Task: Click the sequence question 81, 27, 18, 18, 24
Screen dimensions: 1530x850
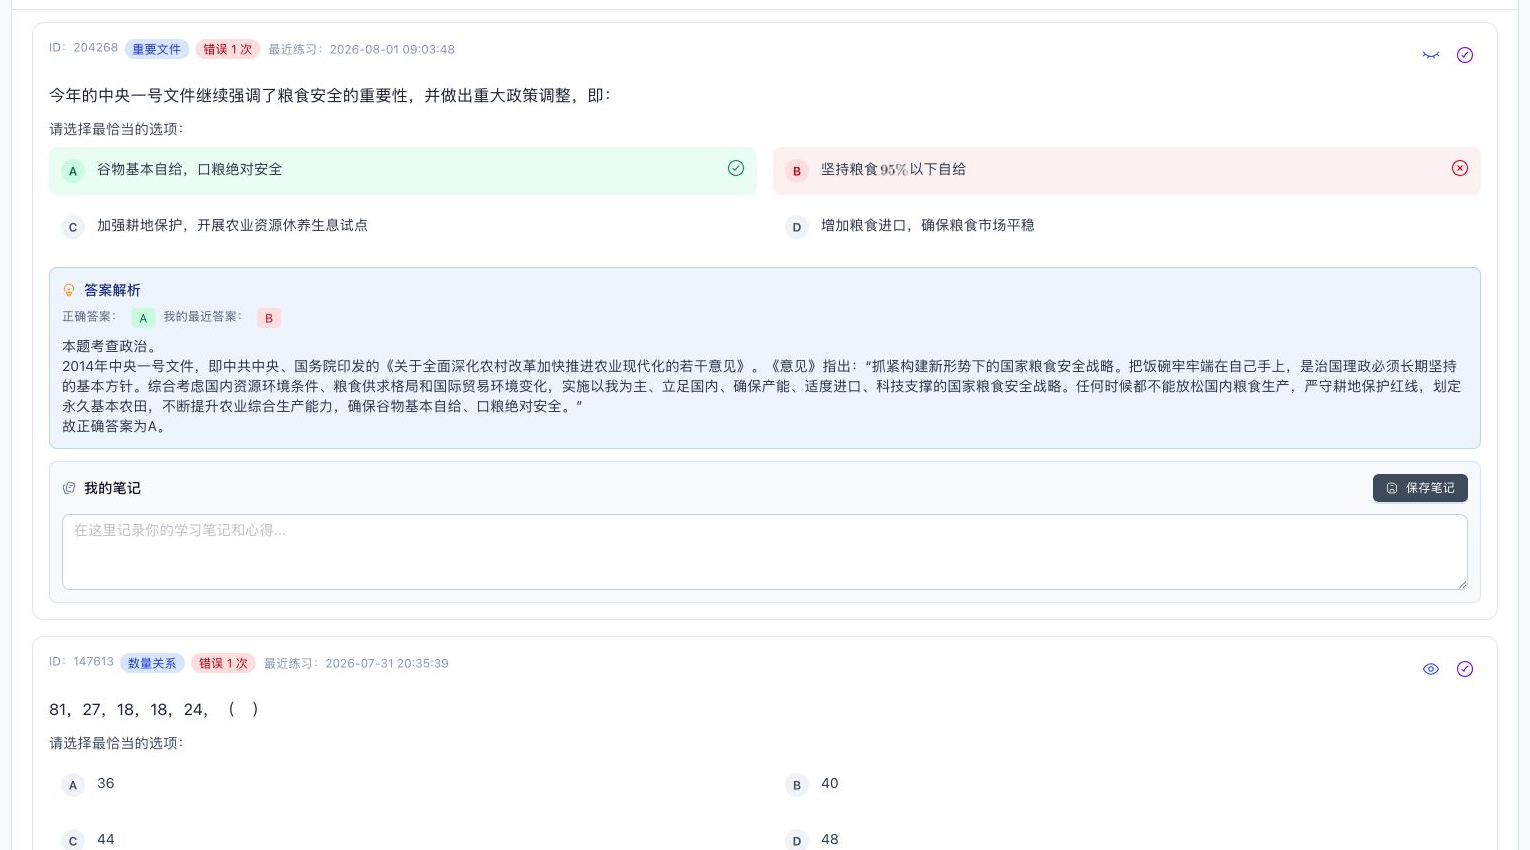Action: [x=154, y=709]
